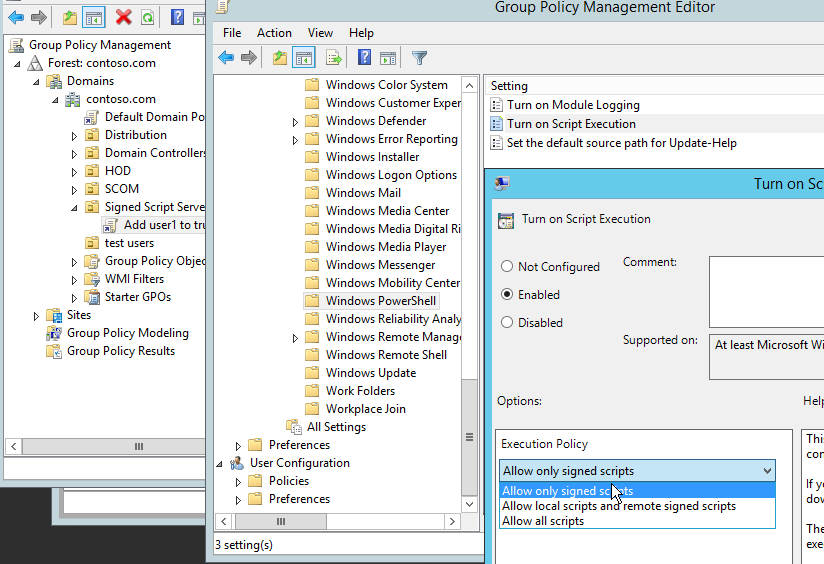Click Help icon in Group Policy Management toolbar
The width and height of the screenshot is (824, 564).
177,18
